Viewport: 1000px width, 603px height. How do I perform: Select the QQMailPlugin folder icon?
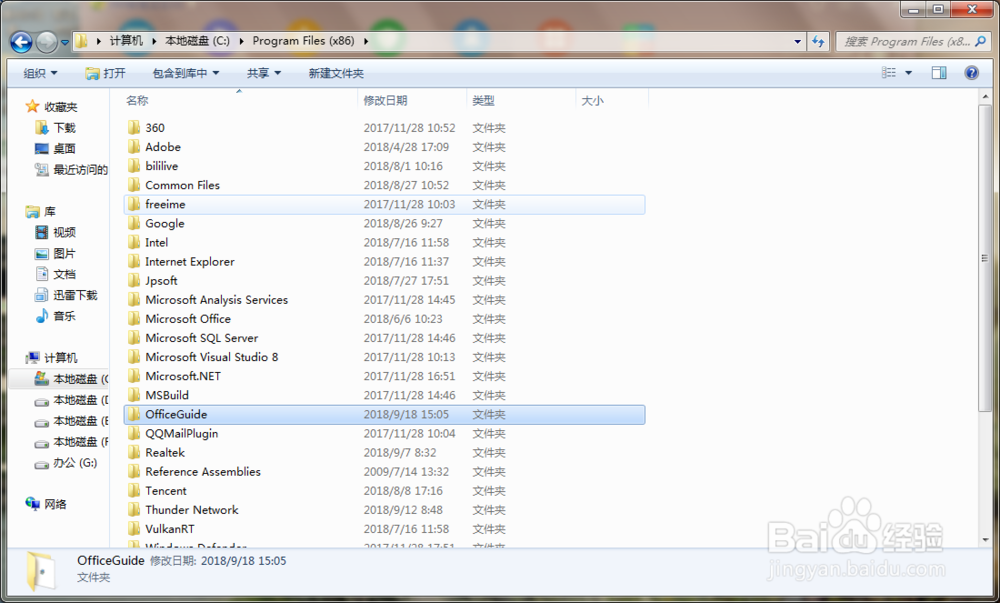coord(134,433)
